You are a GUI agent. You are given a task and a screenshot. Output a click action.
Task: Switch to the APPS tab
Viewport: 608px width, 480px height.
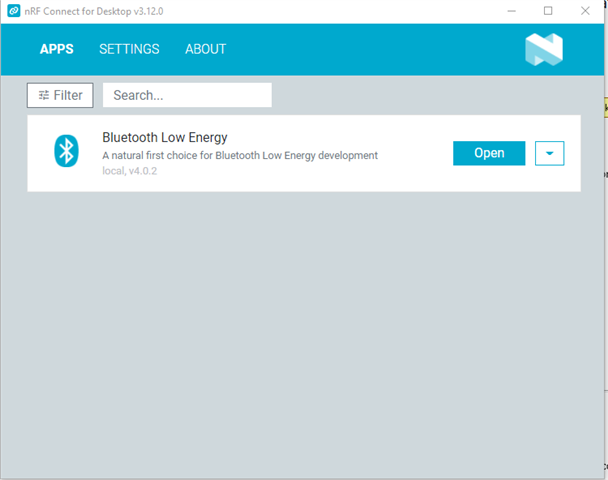coord(57,49)
